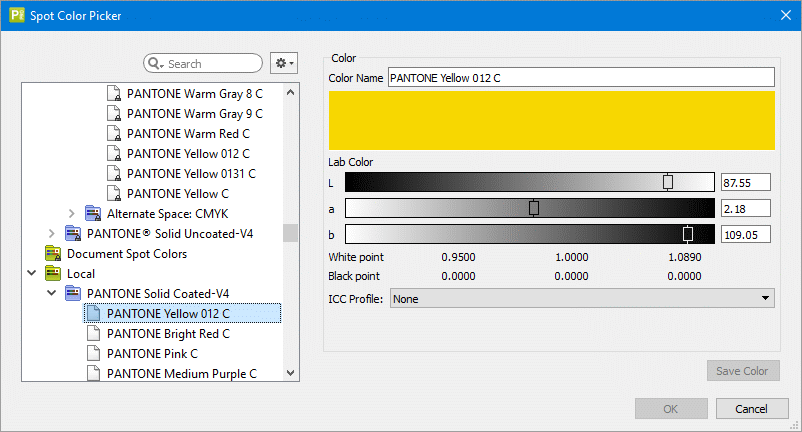Click the Save Color button

point(743,371)
